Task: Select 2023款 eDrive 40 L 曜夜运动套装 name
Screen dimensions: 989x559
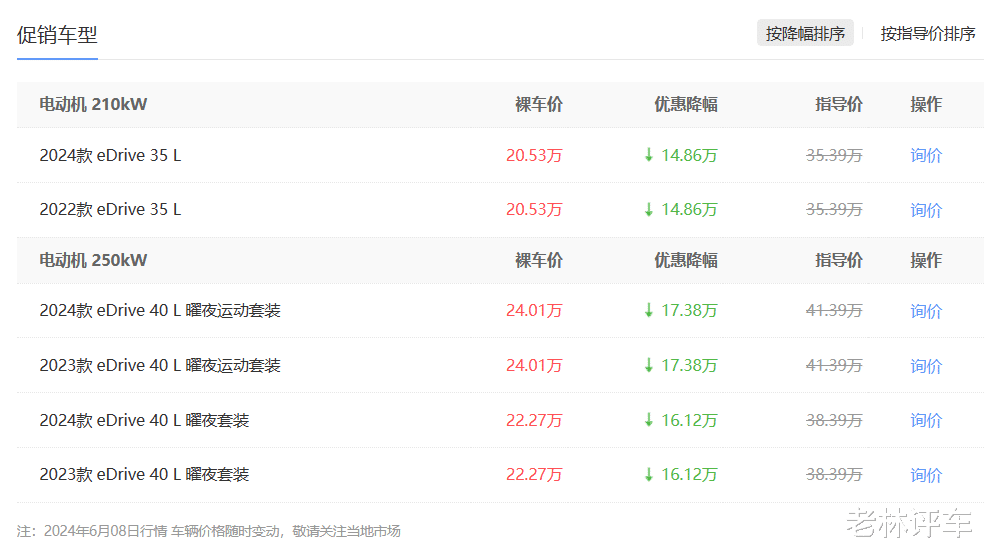Action: (x=160, y=365)
